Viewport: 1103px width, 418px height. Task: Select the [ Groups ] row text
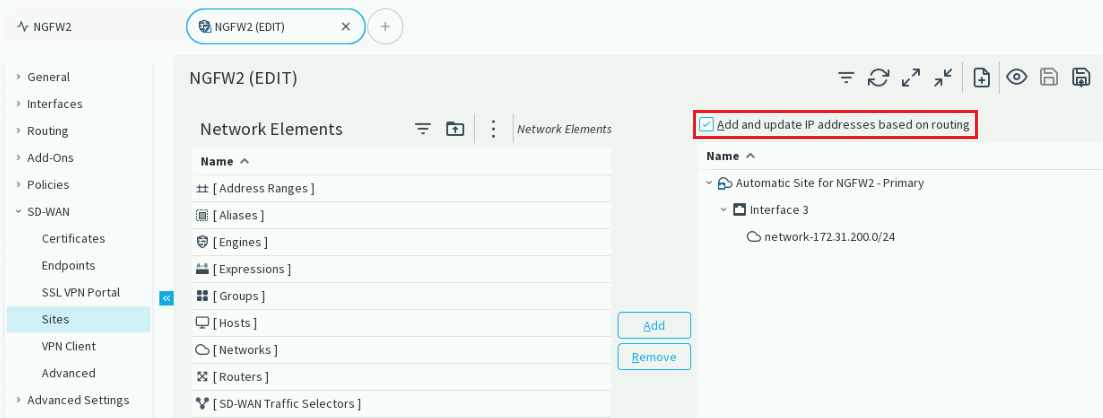(239, 296)
